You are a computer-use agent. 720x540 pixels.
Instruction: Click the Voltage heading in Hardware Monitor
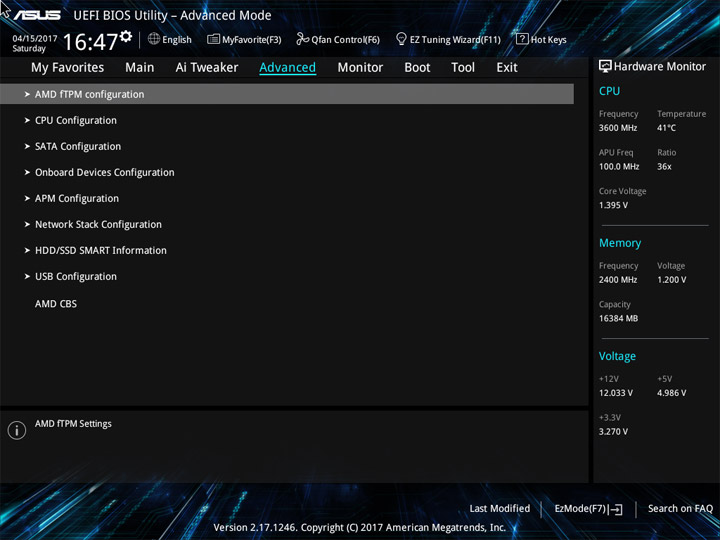tap(617, 356)
